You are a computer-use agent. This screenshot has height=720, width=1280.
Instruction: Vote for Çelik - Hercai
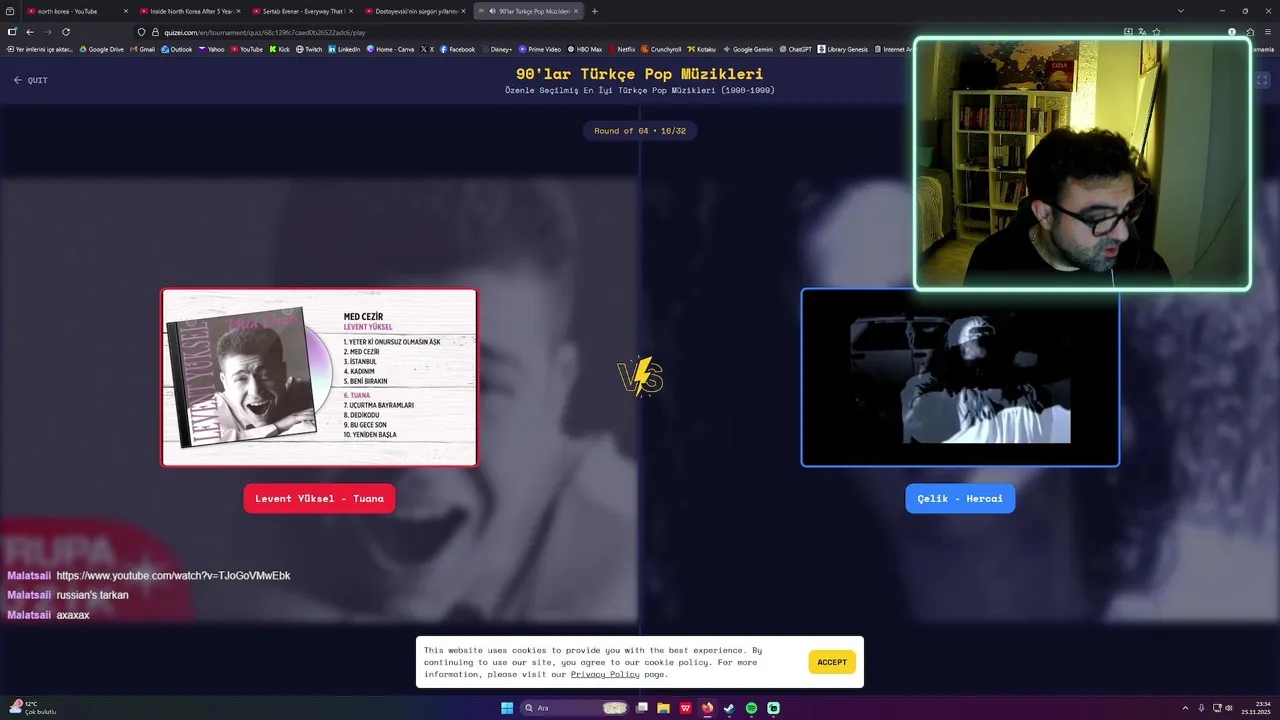click(x=960, y=498)
